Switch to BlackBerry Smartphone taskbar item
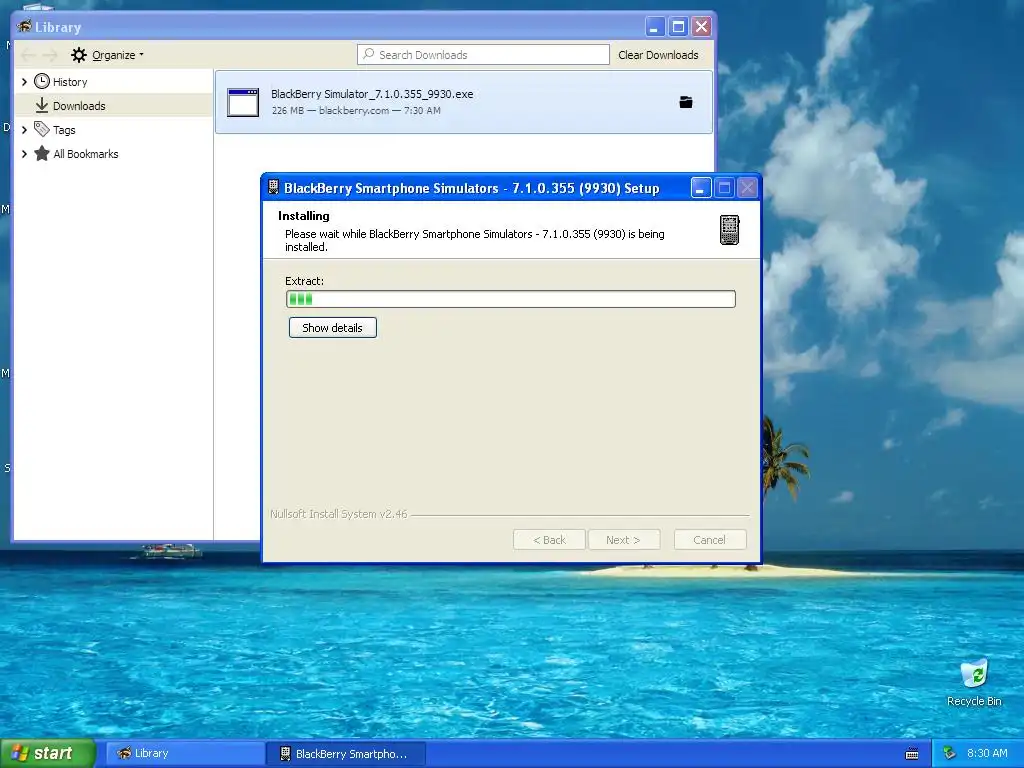Viewport: 1024px width, 768px height. (345, 754)
